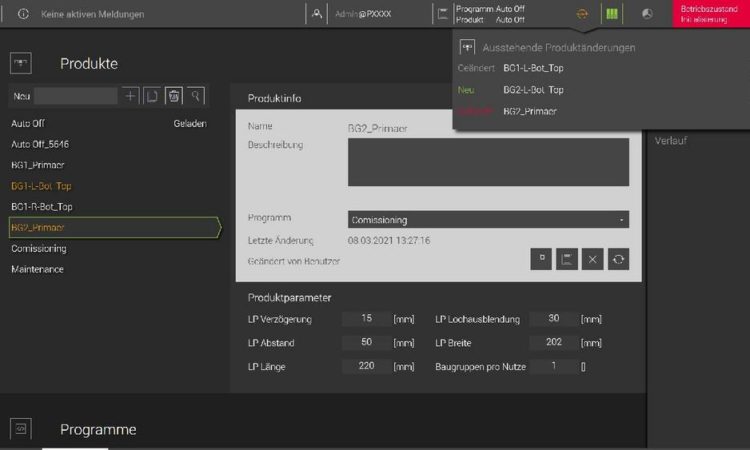The height and width of the screenshot is (450, 750).
Task: Click Letzte Änderung date 08.03.2021
Action: point(389,240)
